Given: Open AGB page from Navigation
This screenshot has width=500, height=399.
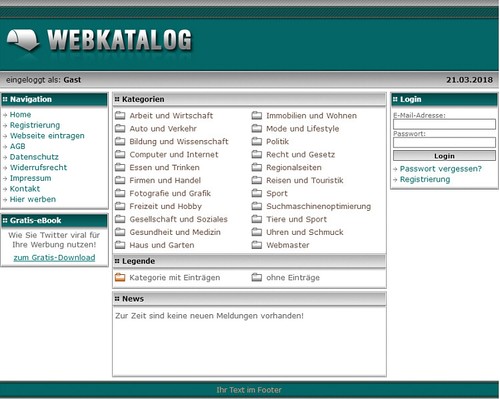Looking at the screenshot, I should (x=17, y=146).
